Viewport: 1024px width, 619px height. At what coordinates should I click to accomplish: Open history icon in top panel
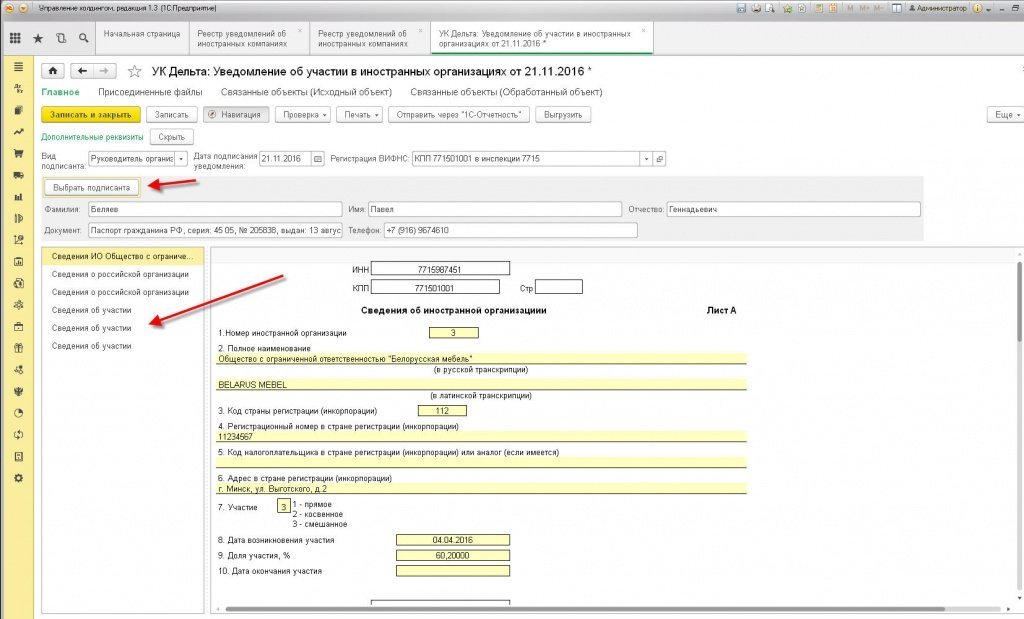click(x=61, y=39)
